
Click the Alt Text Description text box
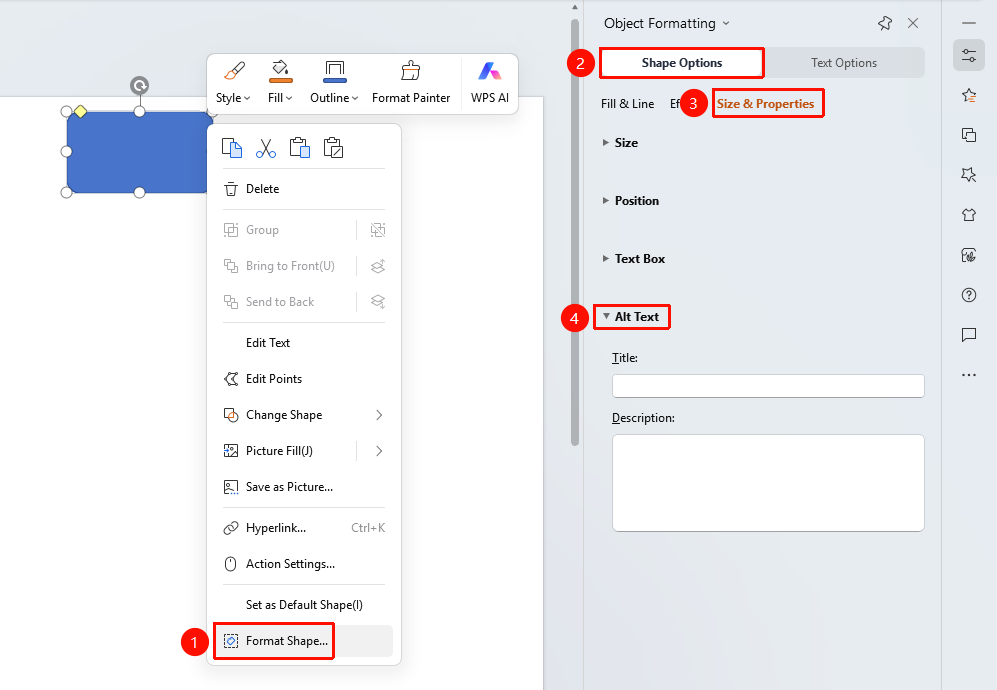768,483
